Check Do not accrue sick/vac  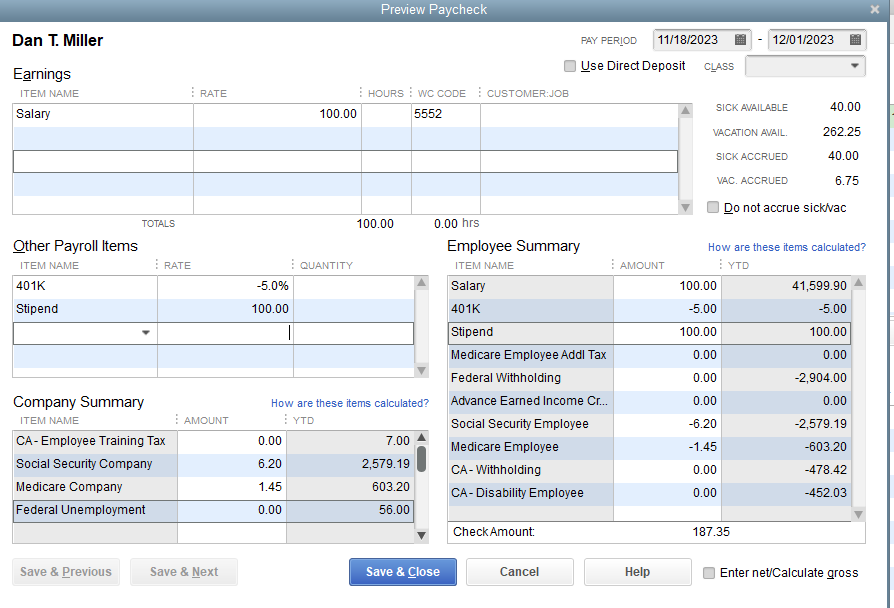tap(716, 207)
